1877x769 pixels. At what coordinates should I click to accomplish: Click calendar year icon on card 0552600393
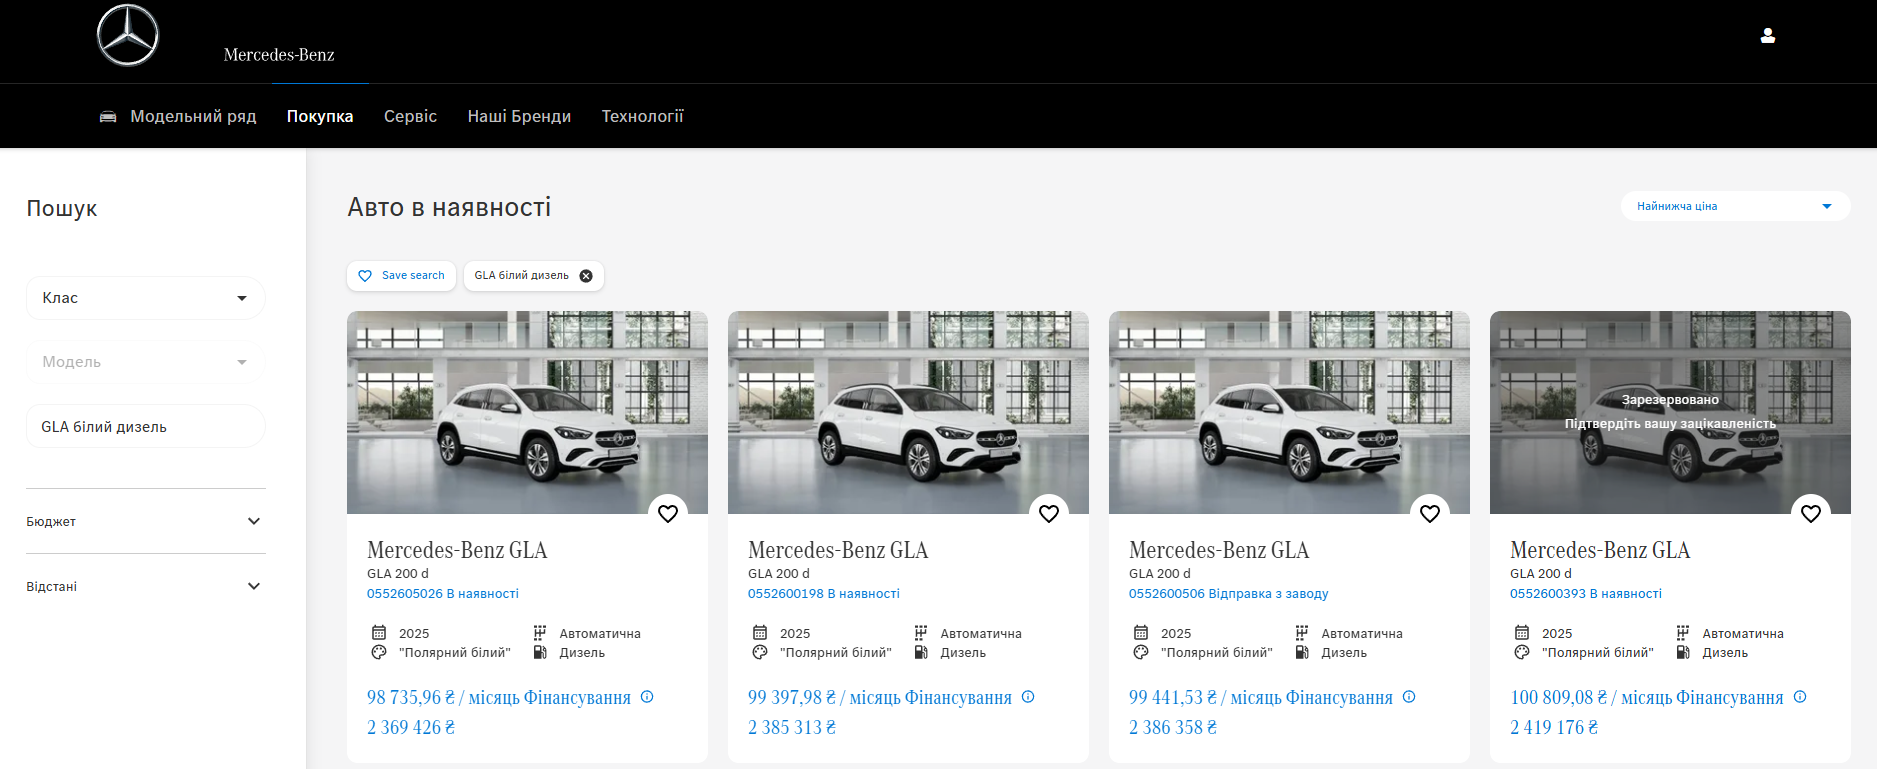1522,632
